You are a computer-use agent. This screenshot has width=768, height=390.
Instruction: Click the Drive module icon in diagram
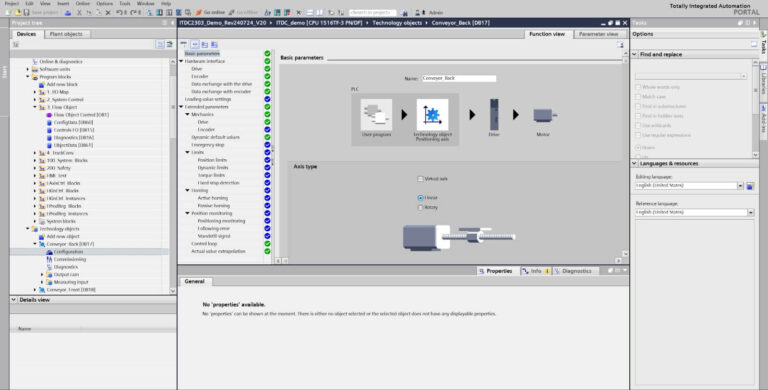click(x=494, y=114)
